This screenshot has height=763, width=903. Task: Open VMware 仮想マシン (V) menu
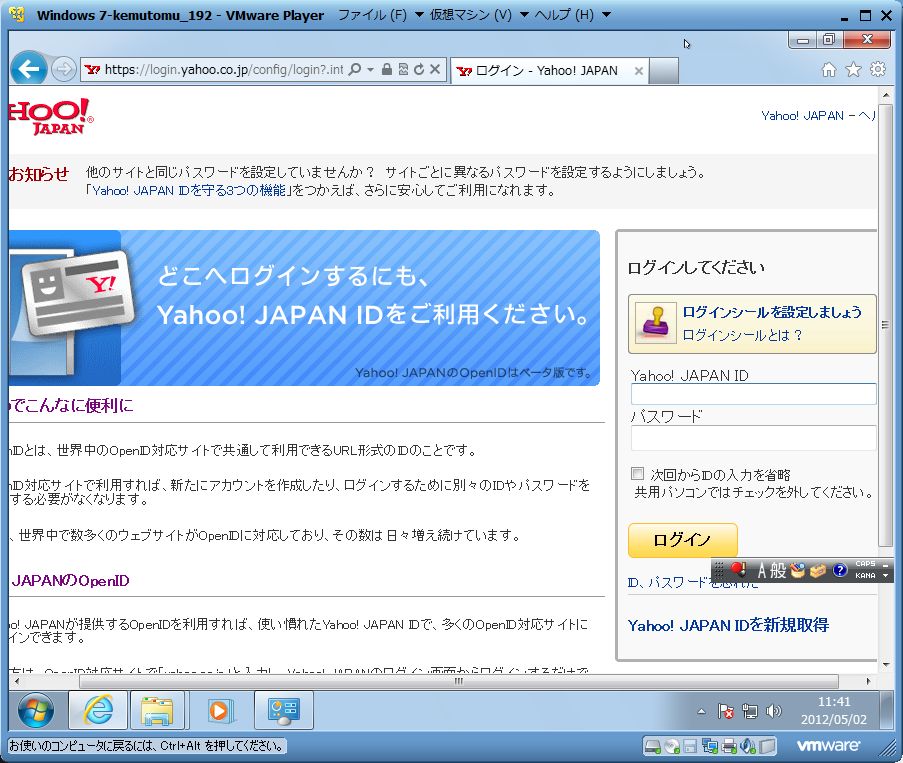click(x=479, y=14)
